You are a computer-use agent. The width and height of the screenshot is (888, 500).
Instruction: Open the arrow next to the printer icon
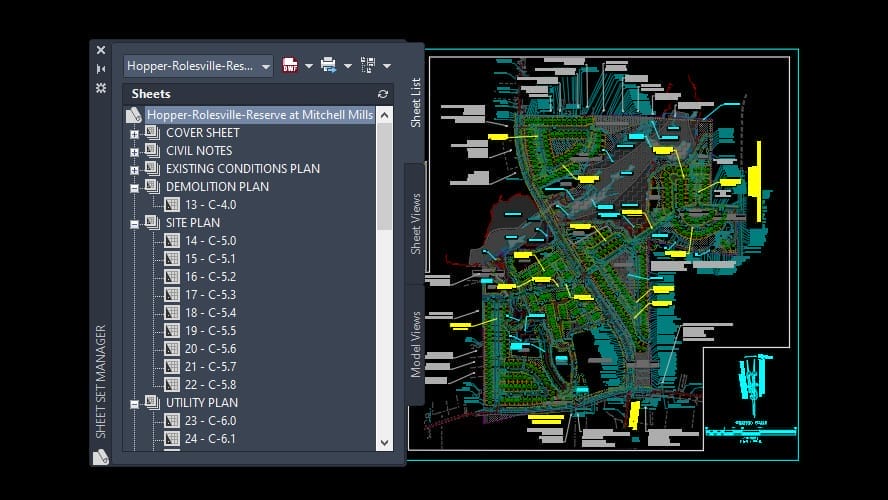click(348, 66)
